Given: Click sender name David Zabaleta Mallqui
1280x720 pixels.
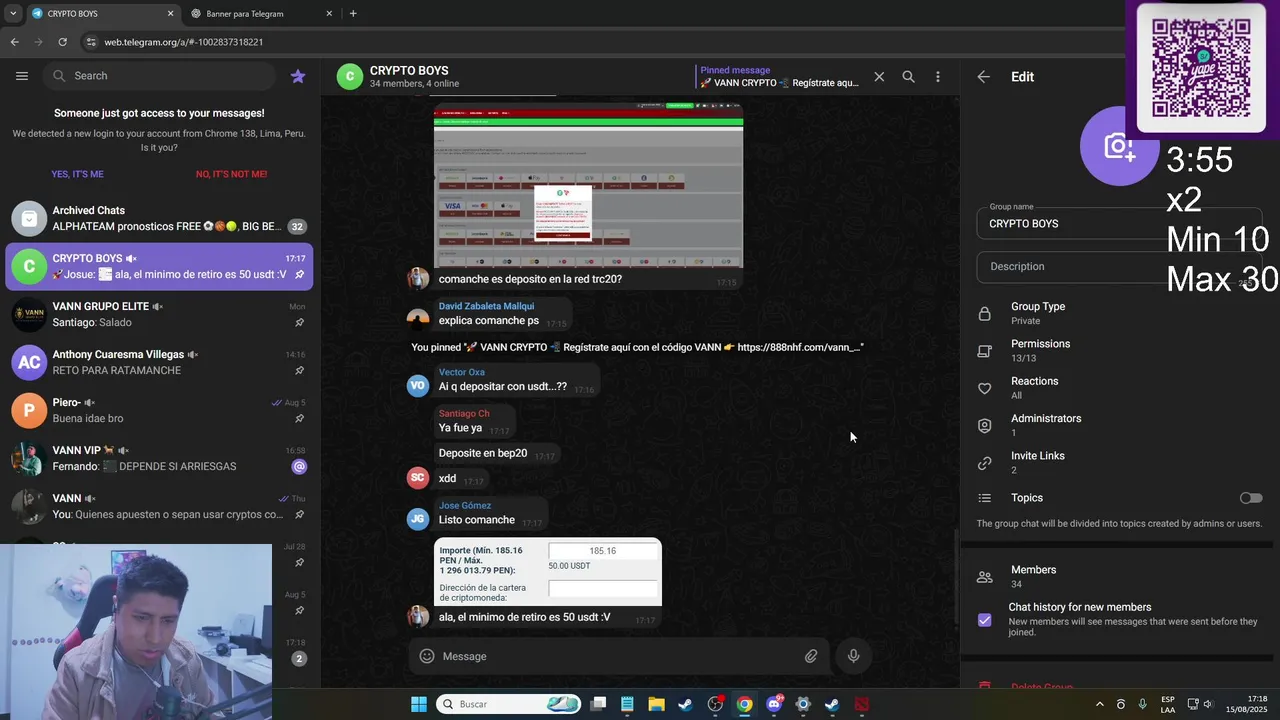Looking at the screenshot, I should click(486, 306).
